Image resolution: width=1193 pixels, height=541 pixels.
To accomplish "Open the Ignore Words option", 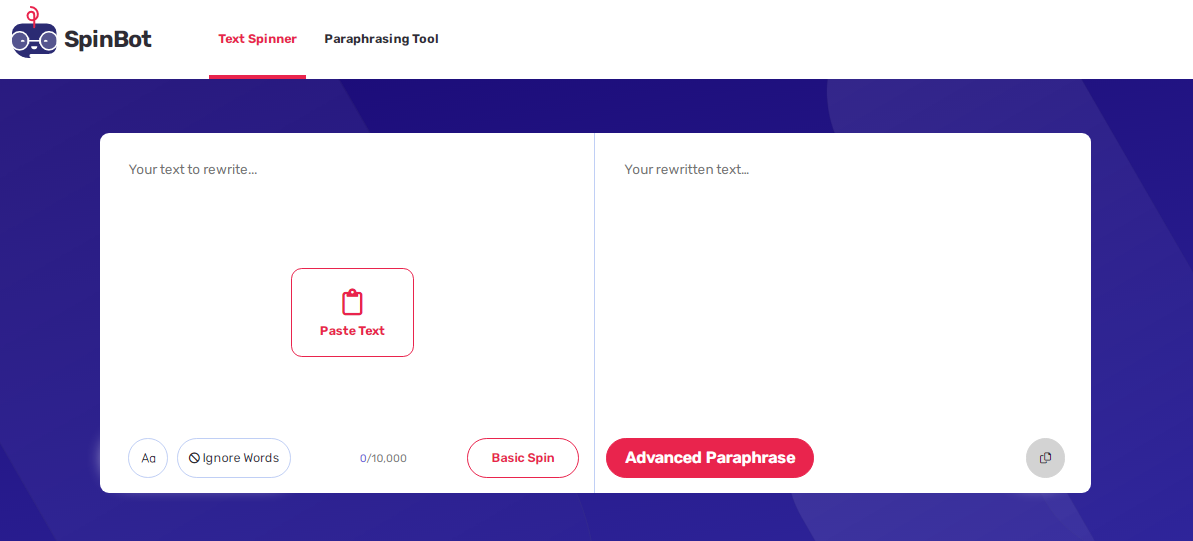I will click(234, 458).
